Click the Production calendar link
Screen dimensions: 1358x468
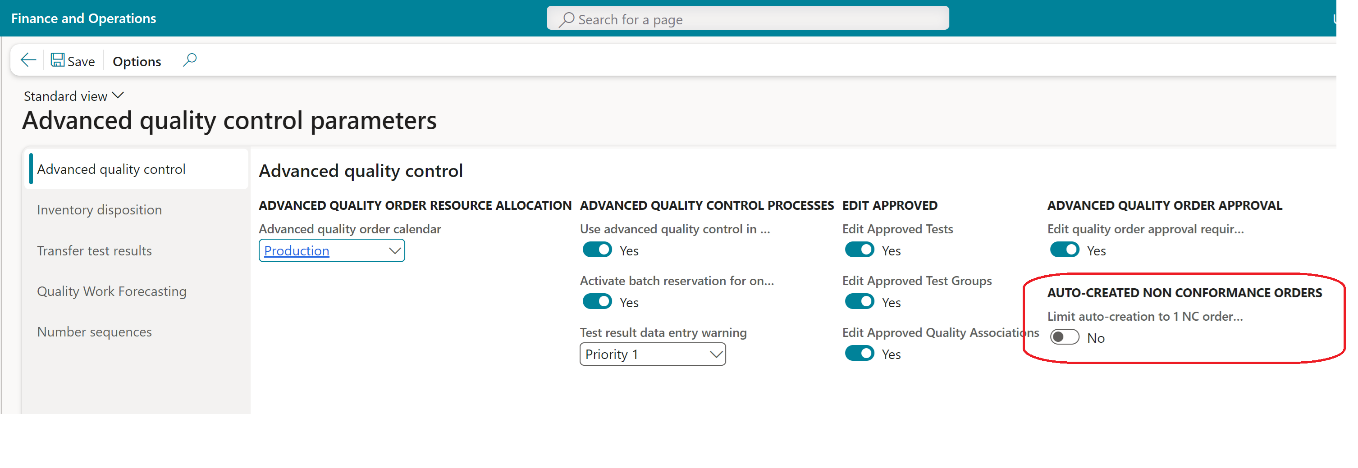point(297,251)
